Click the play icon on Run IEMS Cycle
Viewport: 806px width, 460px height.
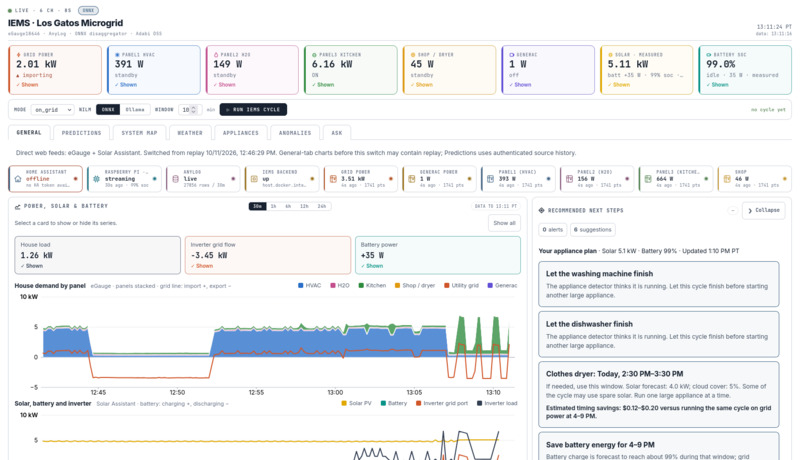(228, 110)
